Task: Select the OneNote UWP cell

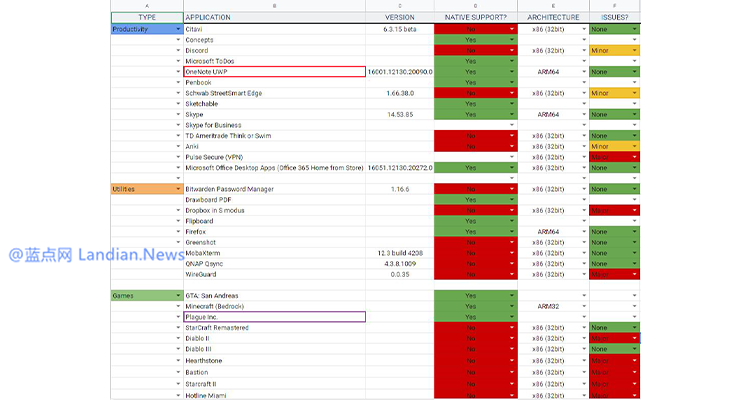Action: (274, 72)
